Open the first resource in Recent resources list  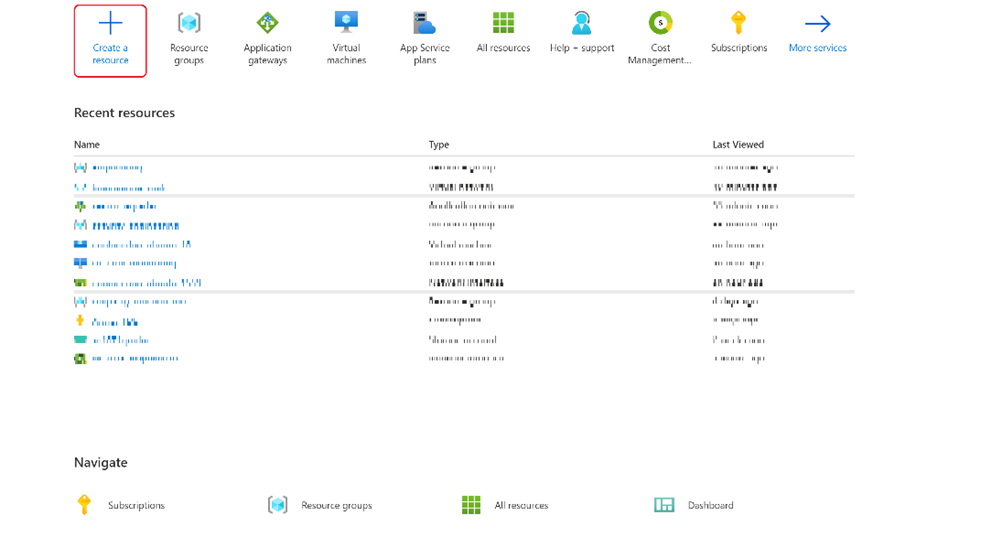click(x=117, y=168)
